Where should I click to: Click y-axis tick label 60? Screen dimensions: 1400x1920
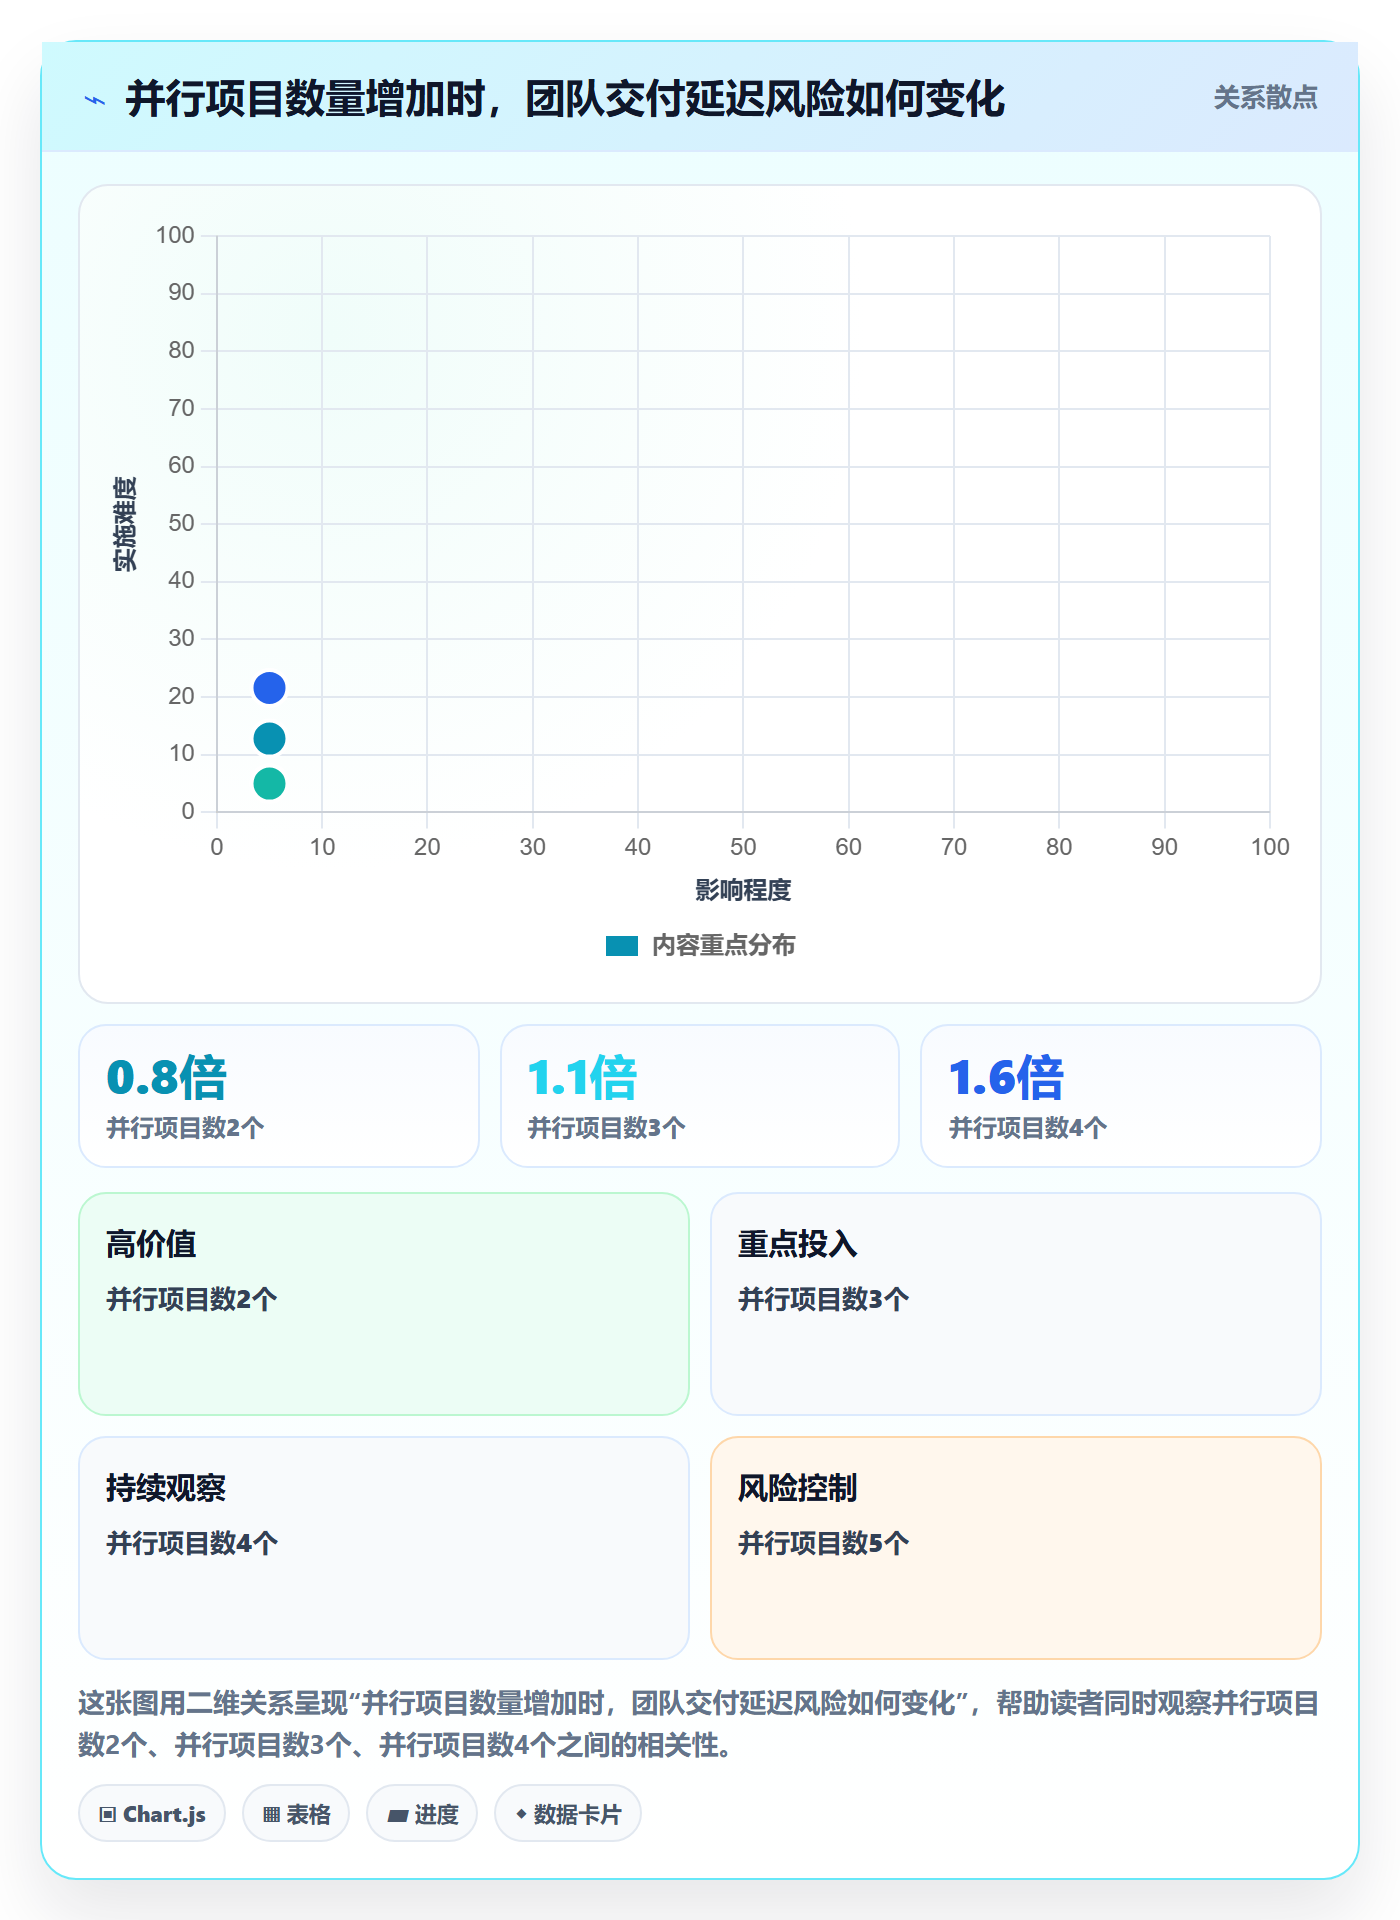[x=181, y=465]
